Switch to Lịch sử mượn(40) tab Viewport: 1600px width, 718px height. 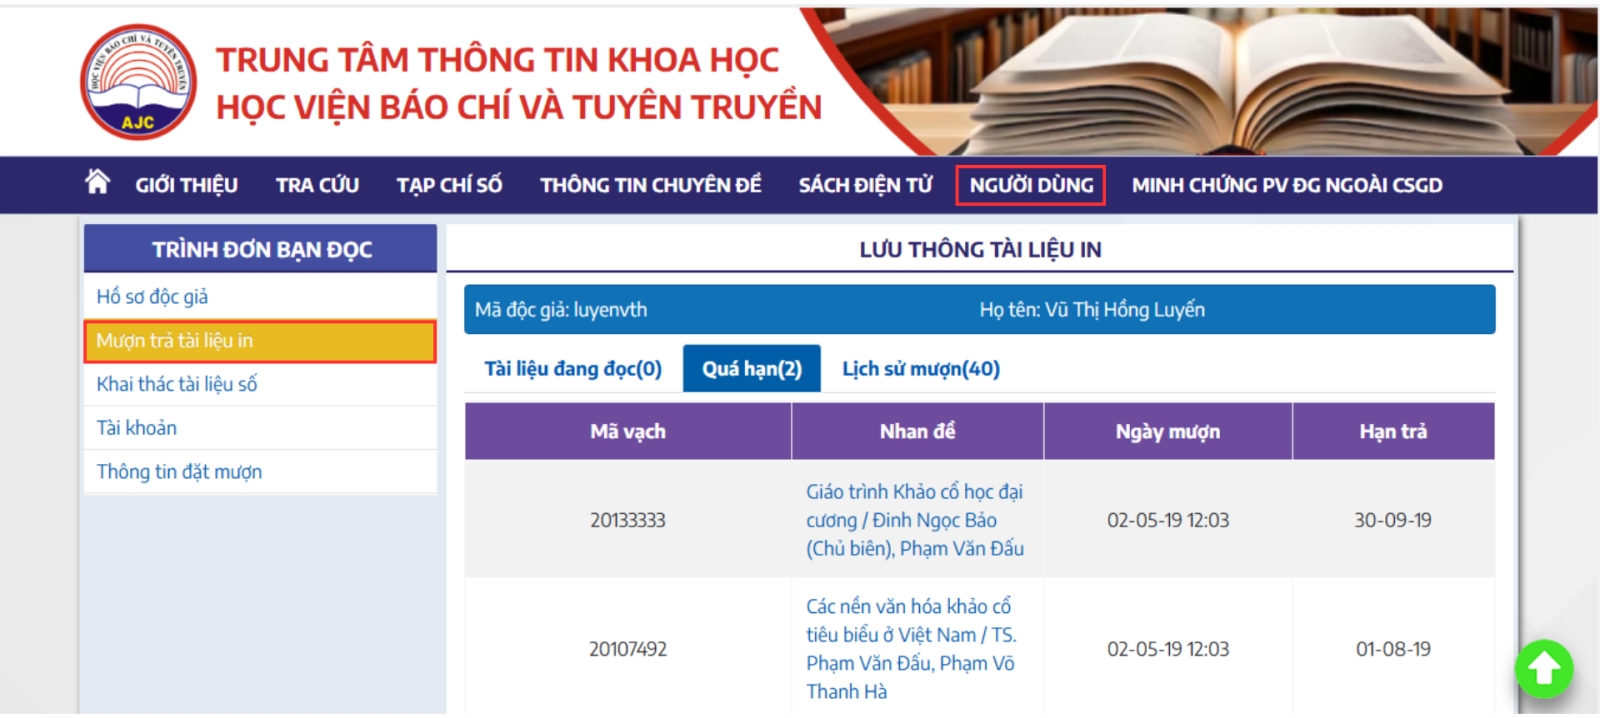(921, 369)
